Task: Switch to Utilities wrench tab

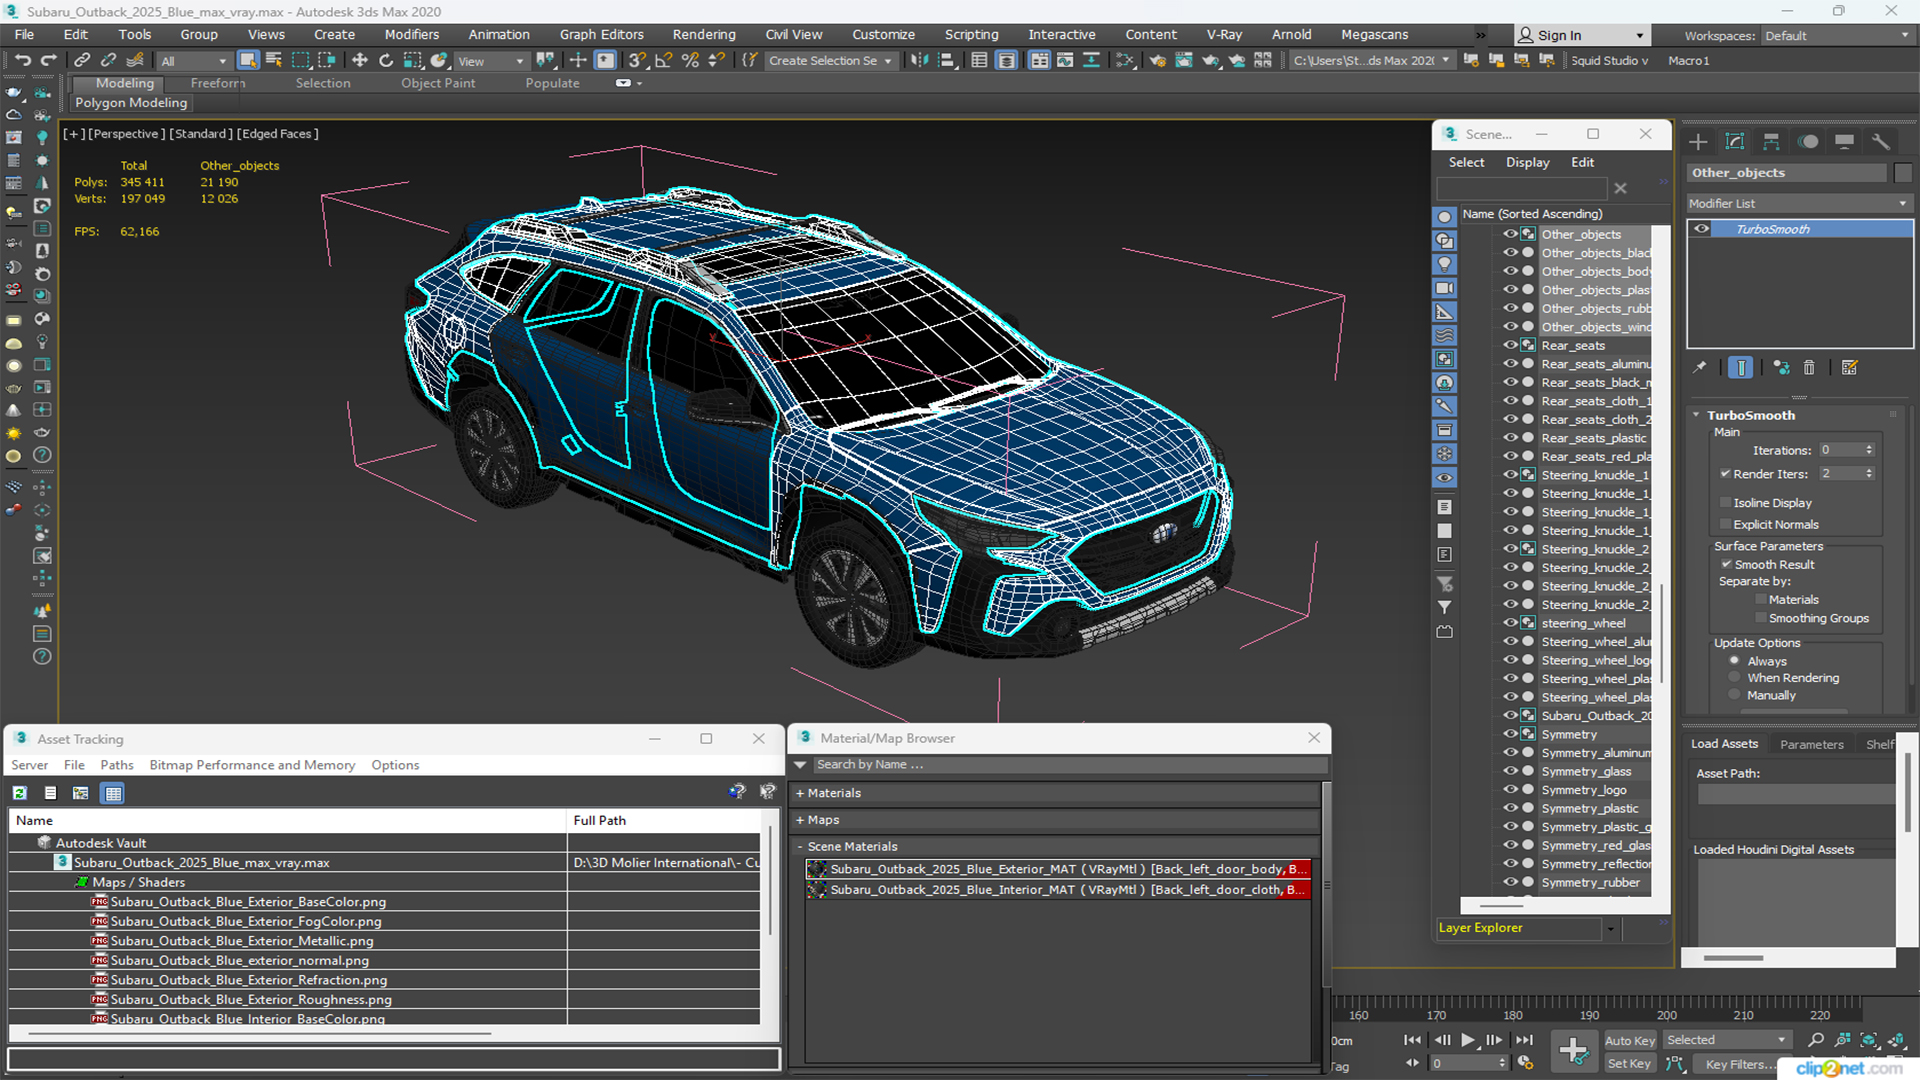Action: click(x=1881, y=141)
